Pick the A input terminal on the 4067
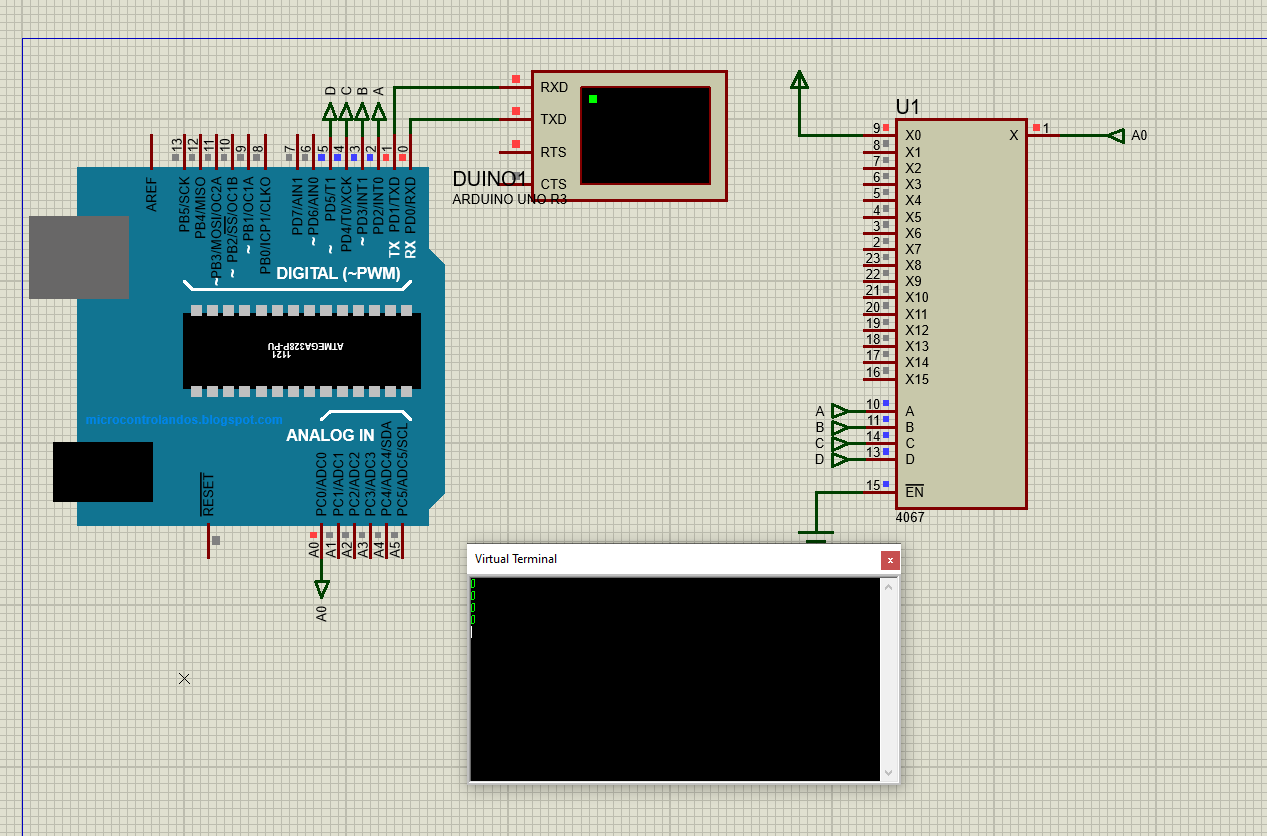The image size is (1267, 836). pyautogui.click(x=839, y=411)
